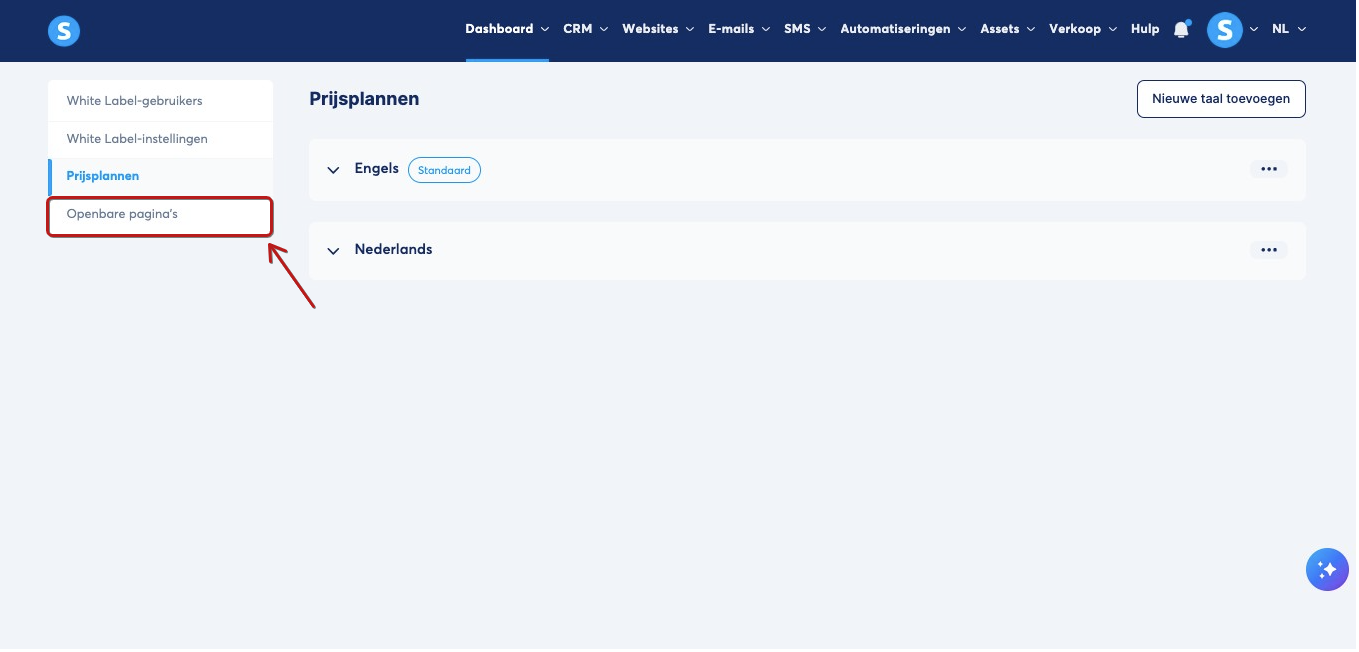Click the Nederlands language label
1359x652 pixels.
[x=394, y=249]
